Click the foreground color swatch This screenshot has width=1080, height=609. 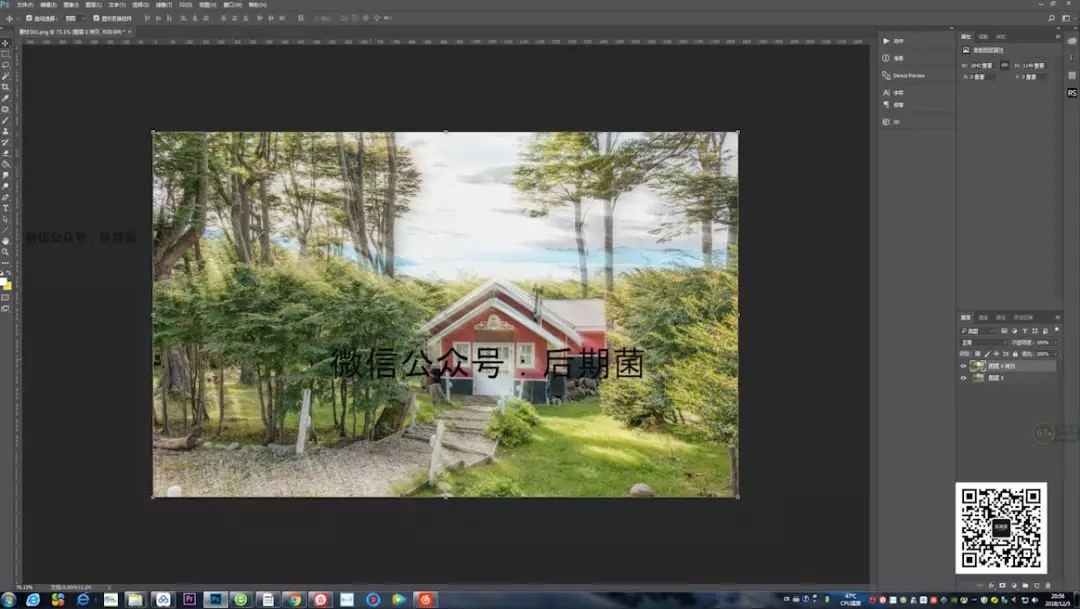click(4, 281)
